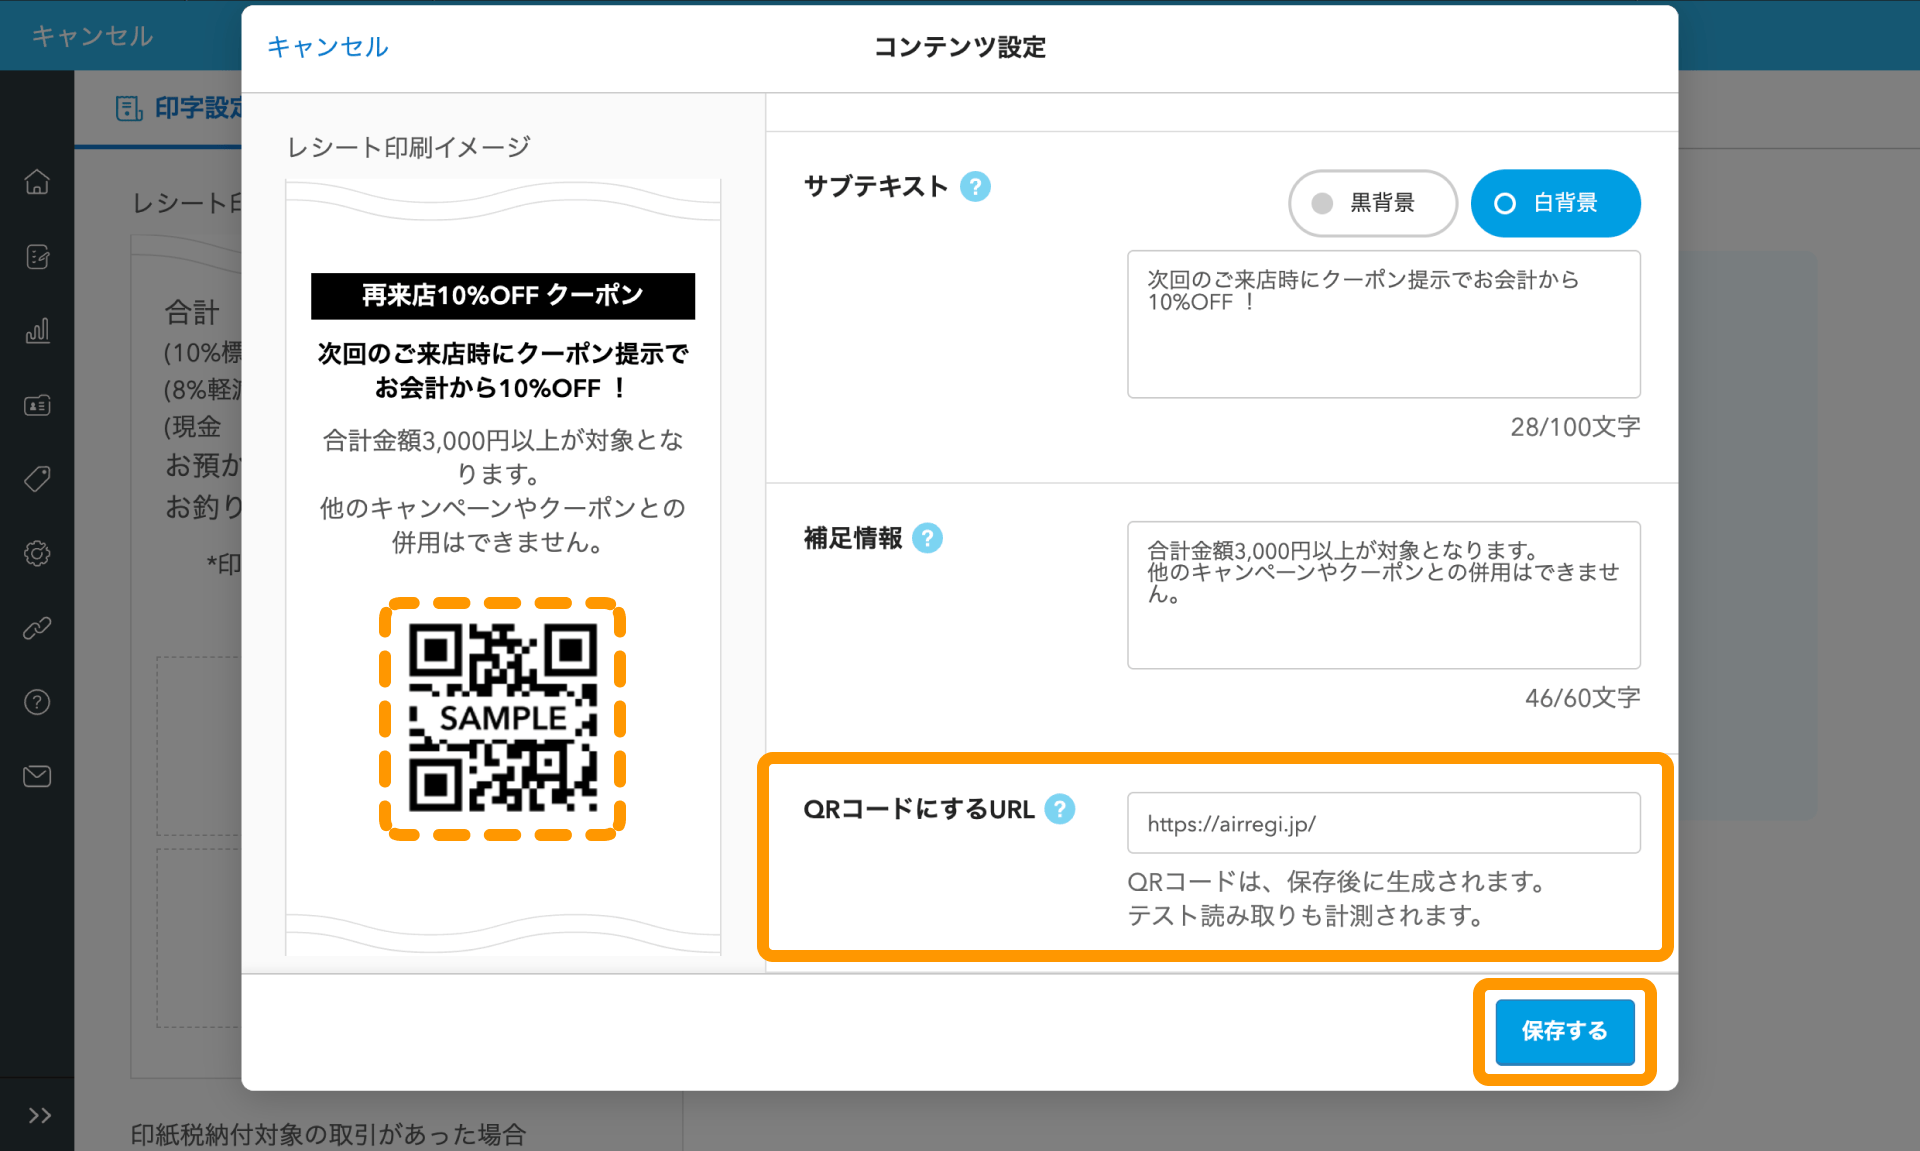Click the 46/60文字 character counter
This screenshot has width=1920, height=1151.
click(x=1582, y=698)
